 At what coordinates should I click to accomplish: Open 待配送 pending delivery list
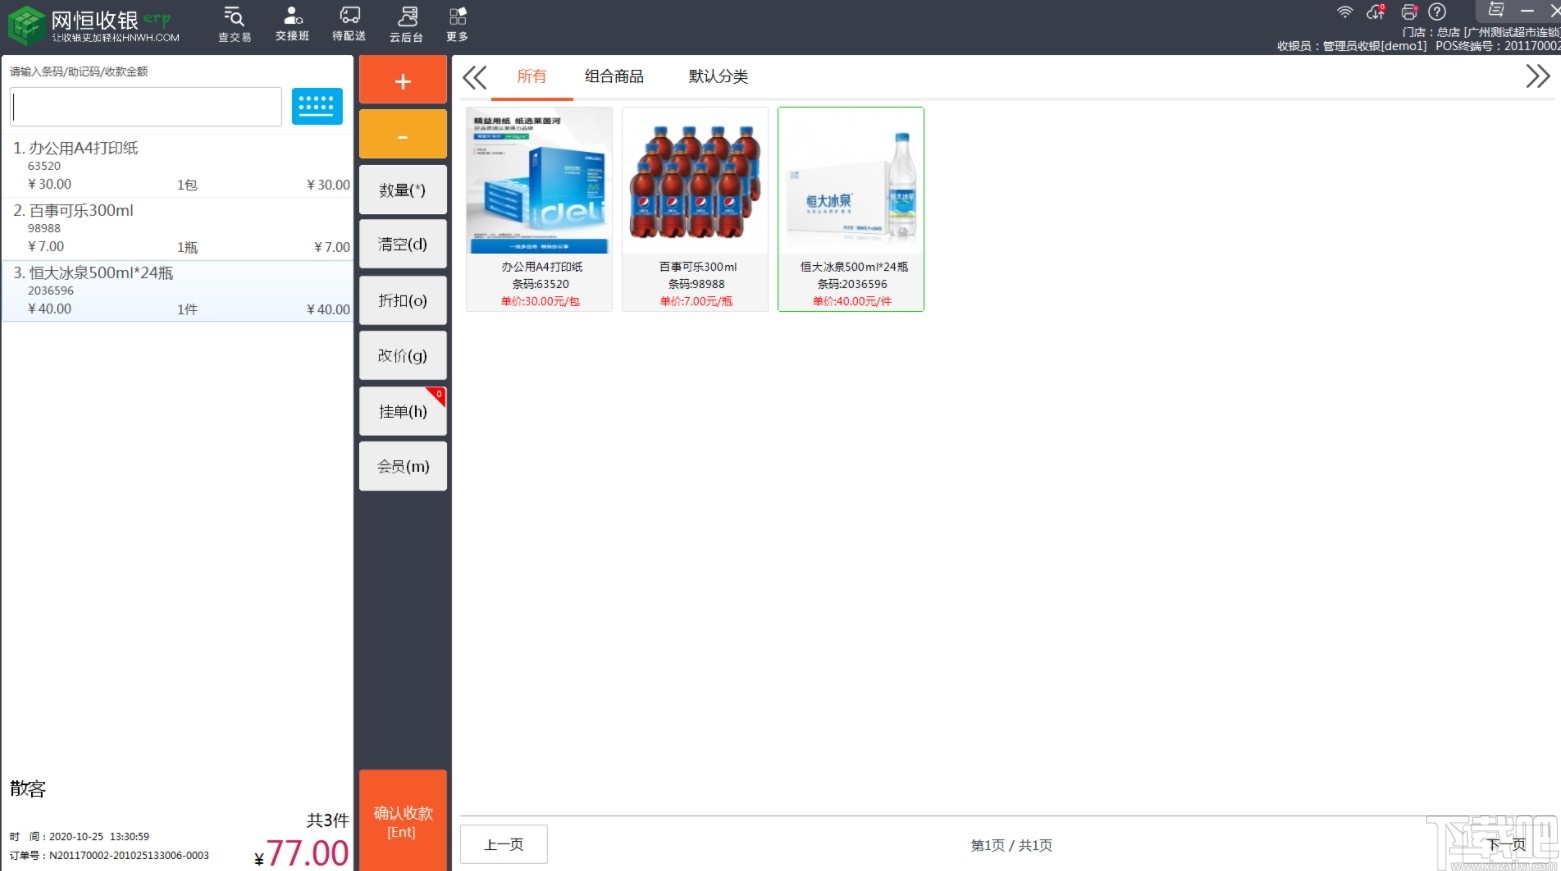pos(348,24)
